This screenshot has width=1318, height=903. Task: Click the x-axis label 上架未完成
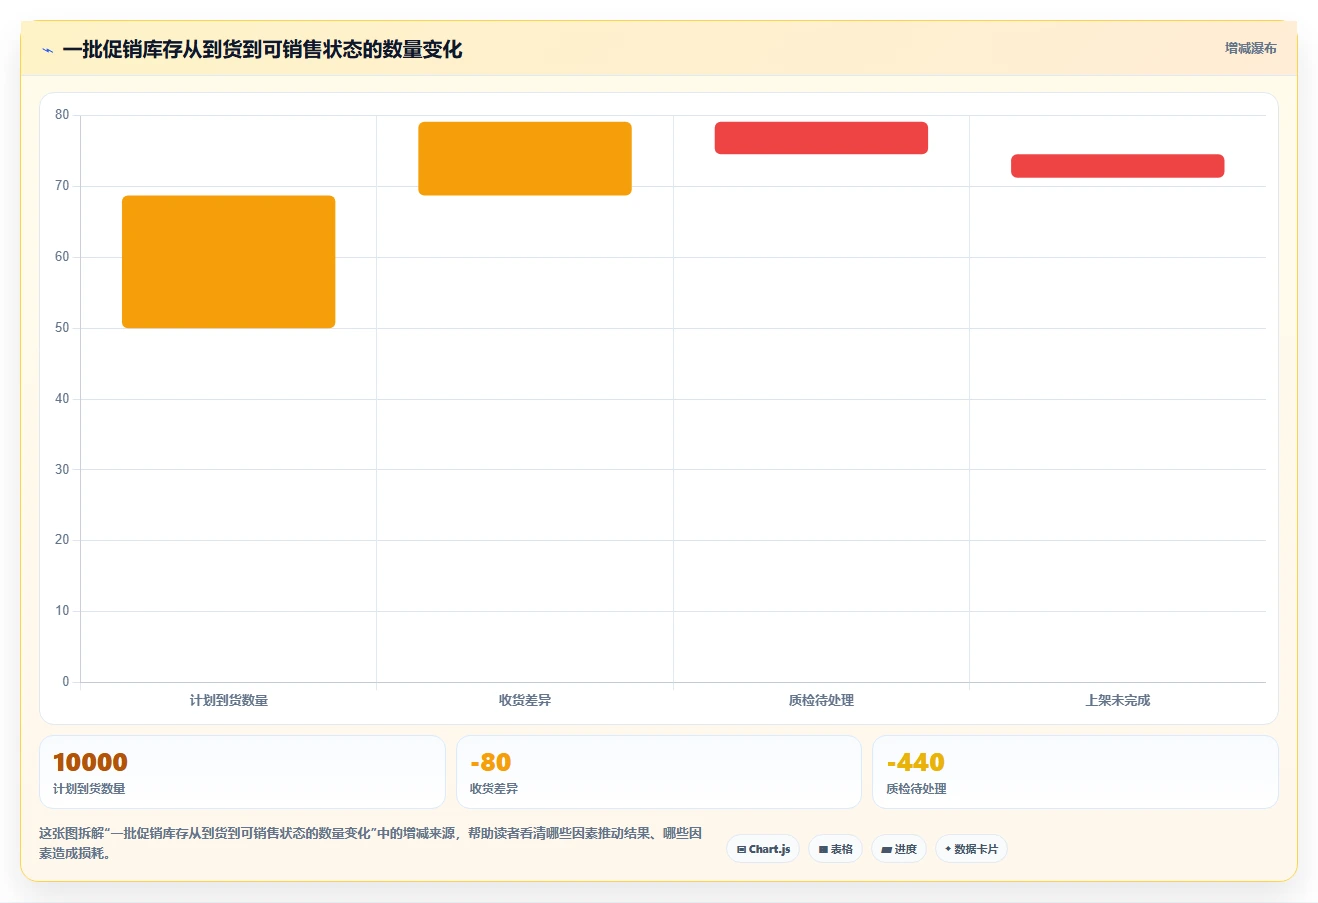pyautogui.click(x=1118, y=700)
